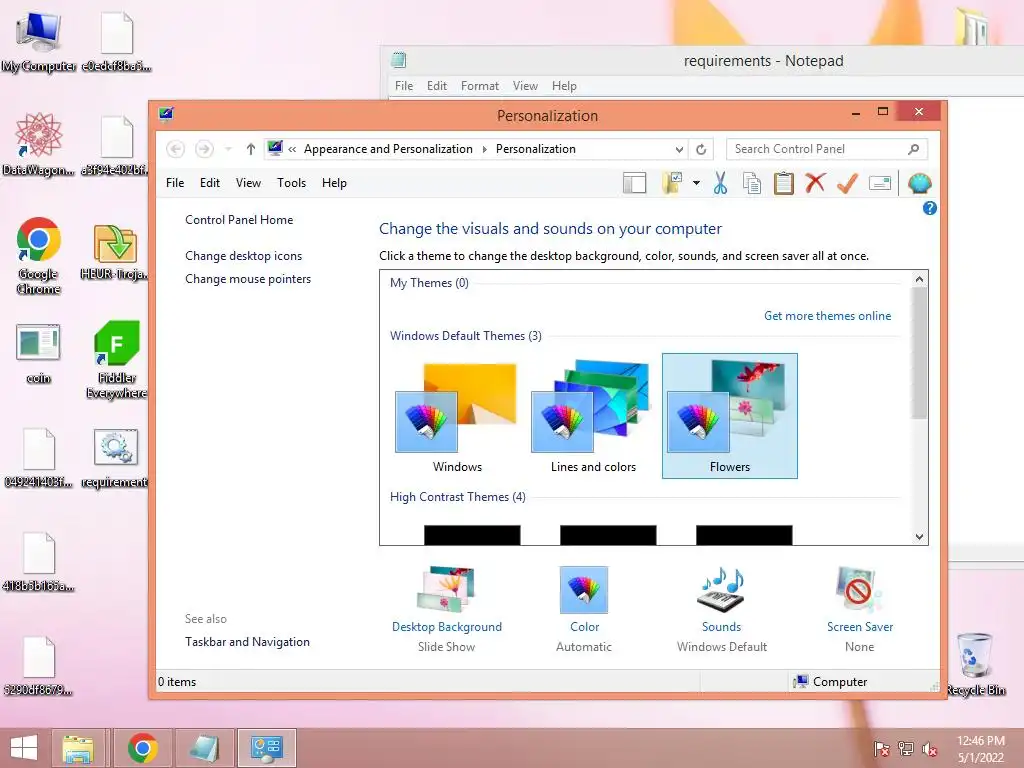Switch to Notepad from taskbar

pos(204,748)
